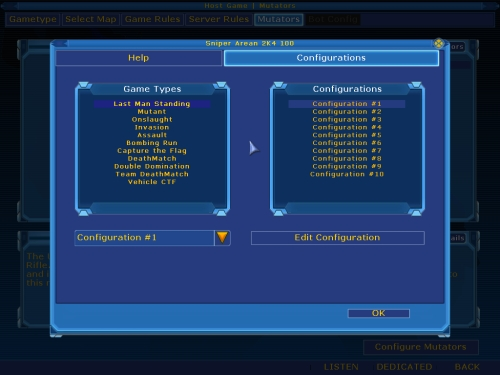Choose Configuration #8 in the list
The width and height of the screenshot is (500, 375).
(x=347, y=158)
